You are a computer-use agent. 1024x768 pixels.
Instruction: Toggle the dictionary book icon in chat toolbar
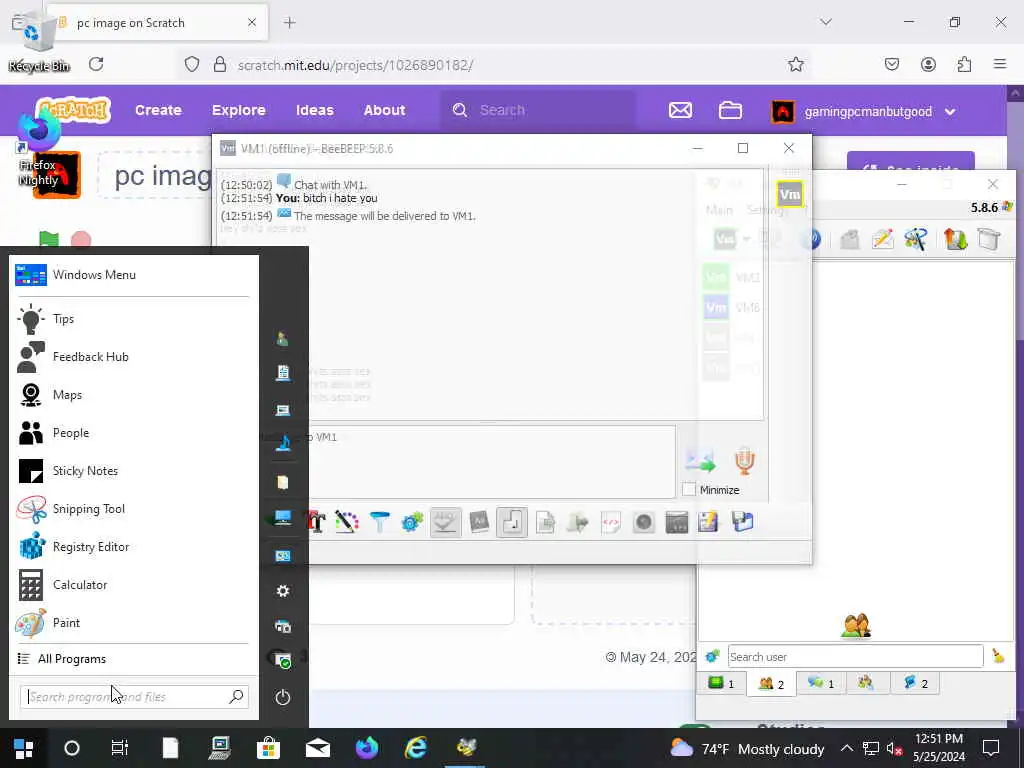[479, 522]
